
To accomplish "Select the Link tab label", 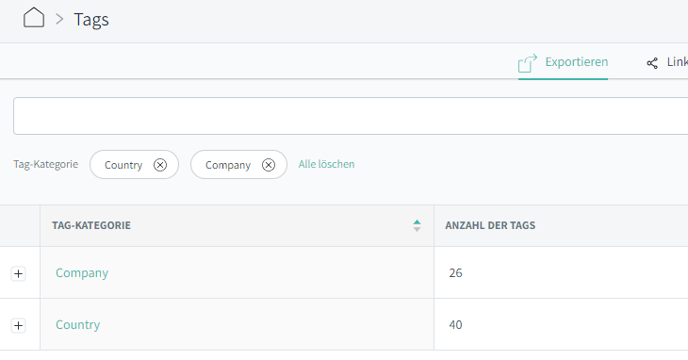I will click(x=677, y=62).
